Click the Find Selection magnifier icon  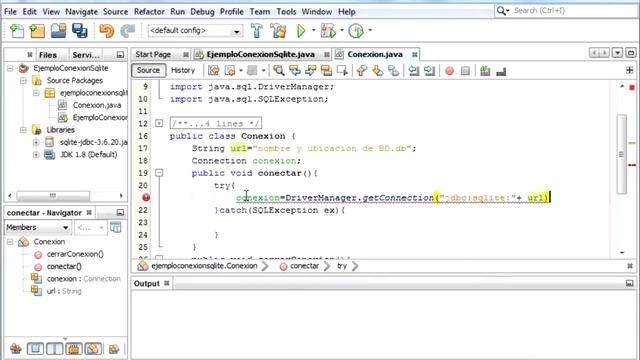279,71
